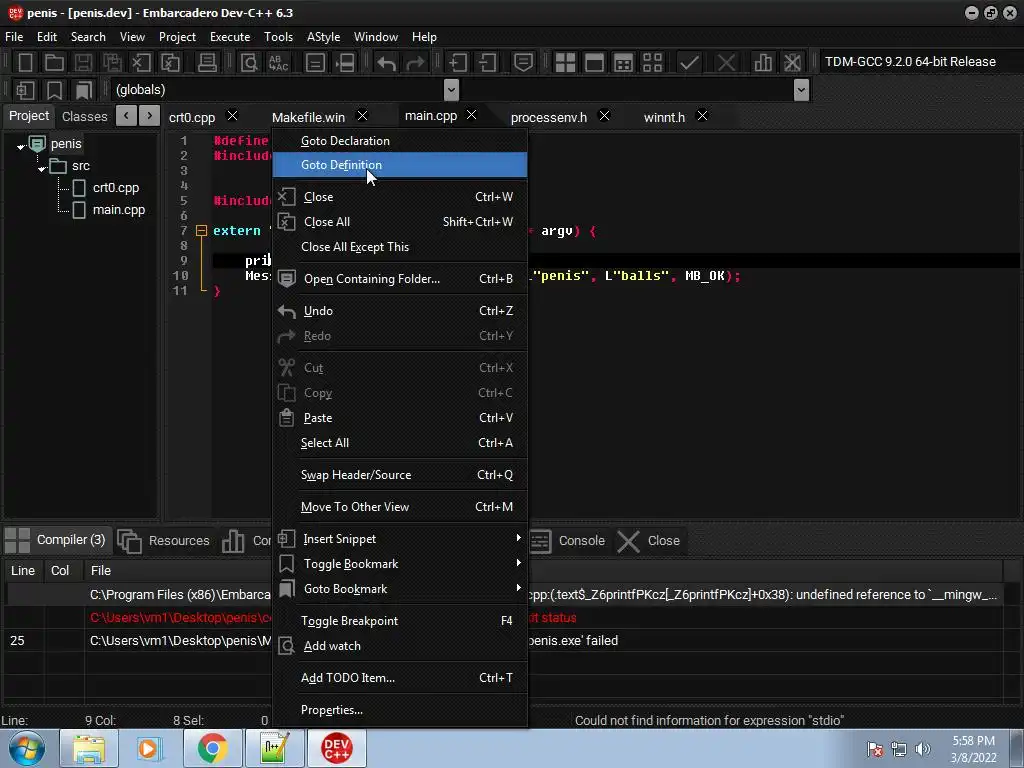The image size is (1024, 768).
Task: Click the File column header
Action: [x=101, y=571]
